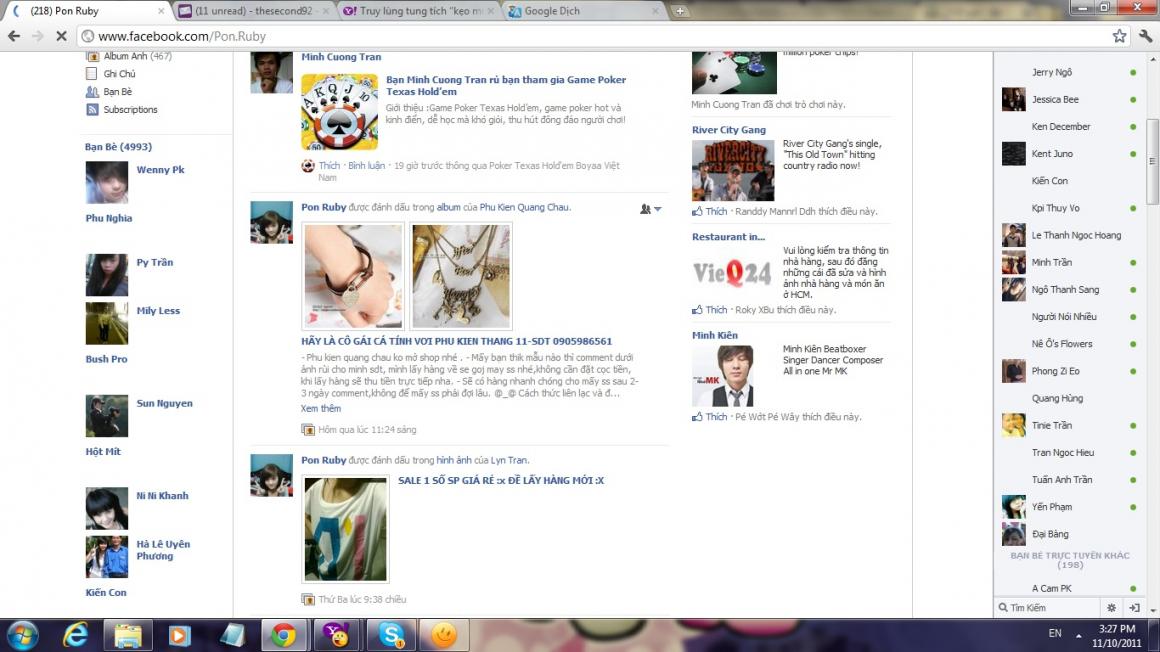1160x652 pixels.
Task: Open Phu Kien Quang Chau page link
Action: coord(524,207)
